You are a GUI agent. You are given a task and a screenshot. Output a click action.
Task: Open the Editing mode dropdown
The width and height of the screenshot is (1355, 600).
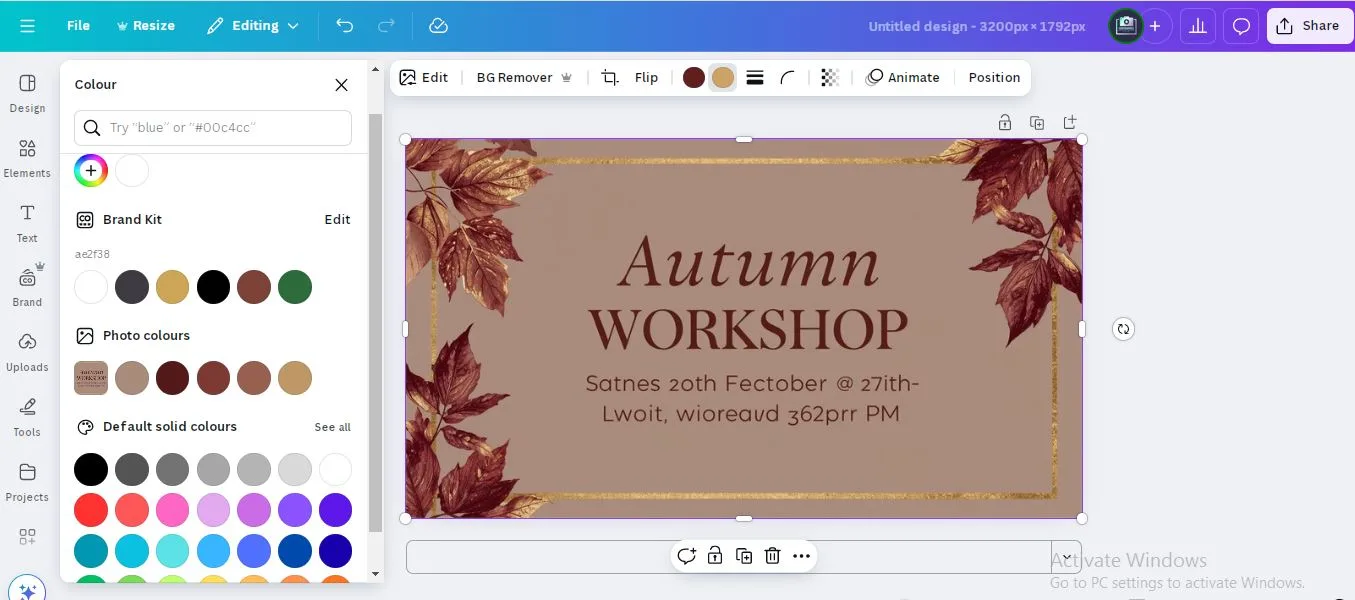click(254, 26)
